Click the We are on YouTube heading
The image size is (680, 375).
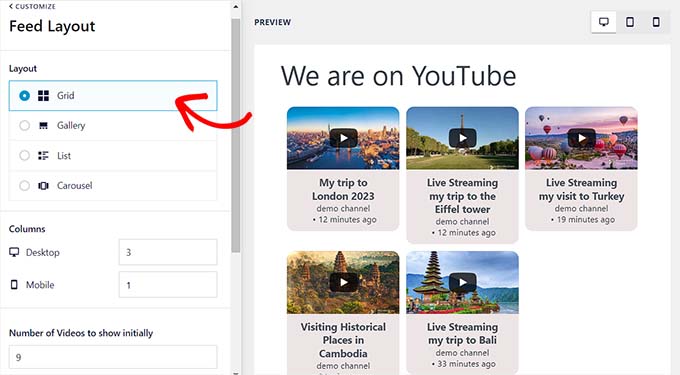pos(399,76)
